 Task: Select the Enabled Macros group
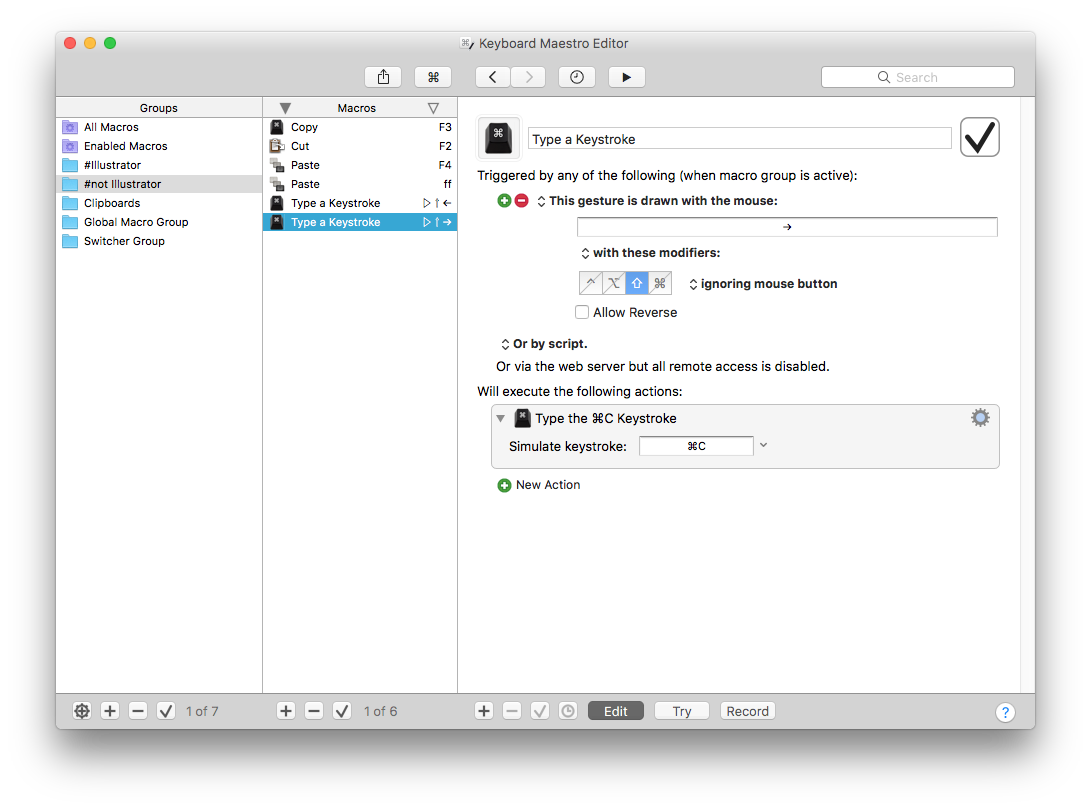point(159,146)
